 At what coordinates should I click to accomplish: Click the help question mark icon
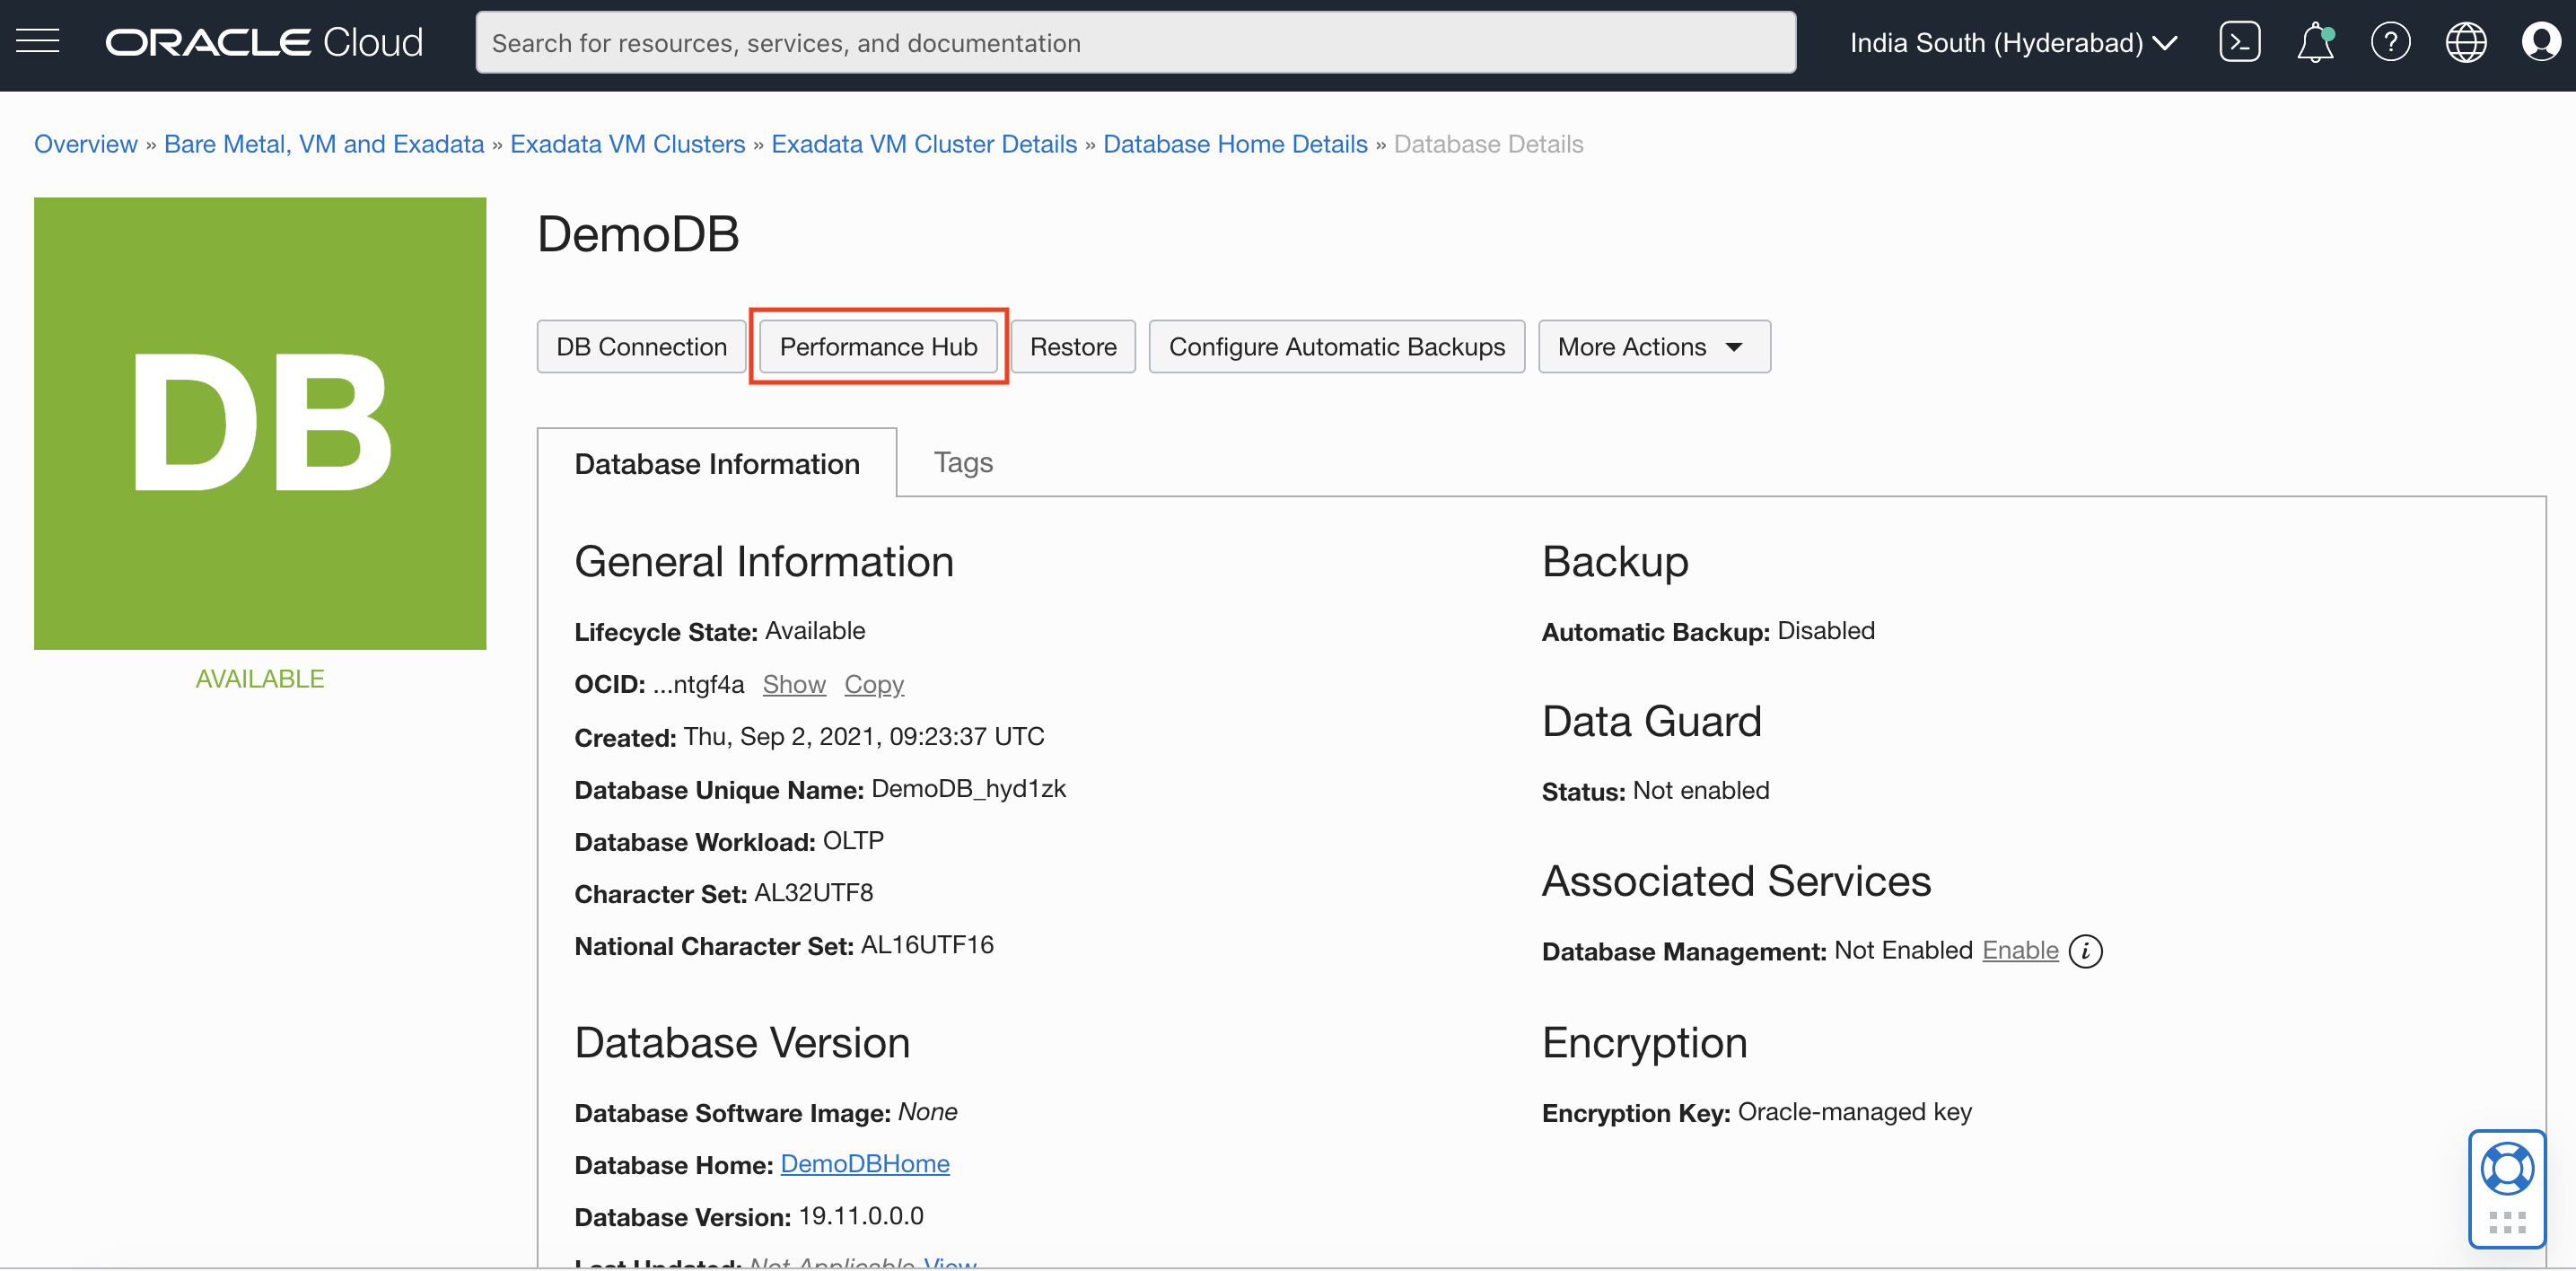point(2390,42)
